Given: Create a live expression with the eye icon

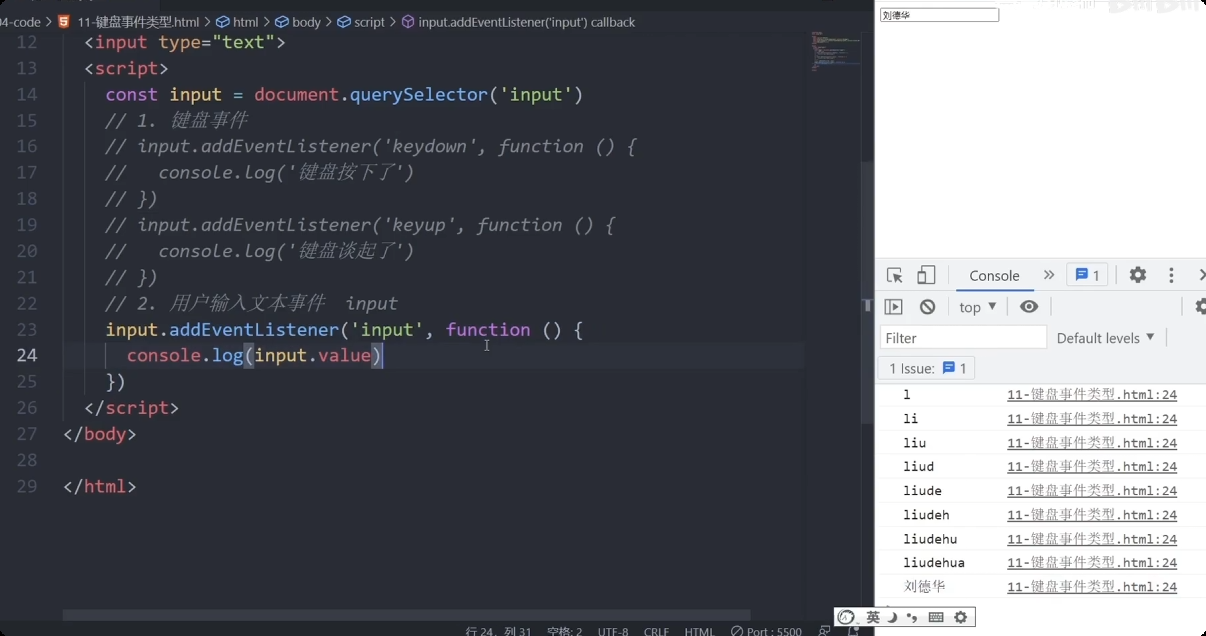Looking at the screenshot, I should tap(1029, 307).
